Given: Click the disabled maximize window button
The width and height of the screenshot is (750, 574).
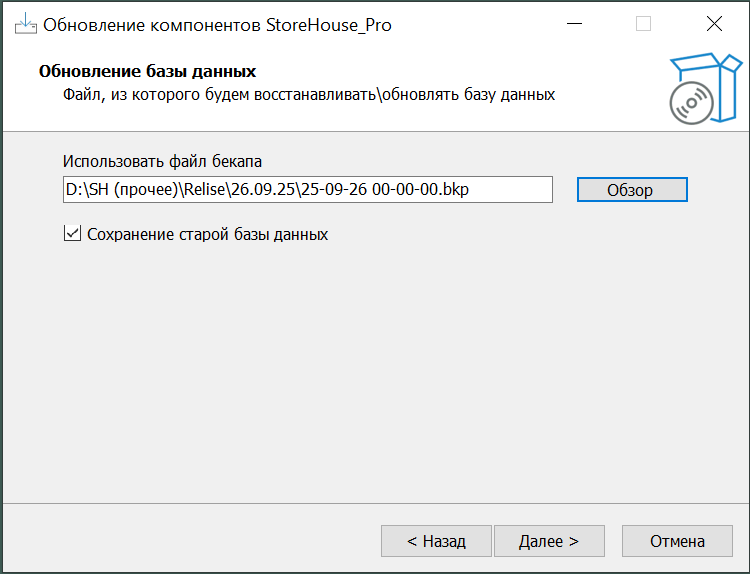Looking at the screenshot, I should [x=643, y=24].
